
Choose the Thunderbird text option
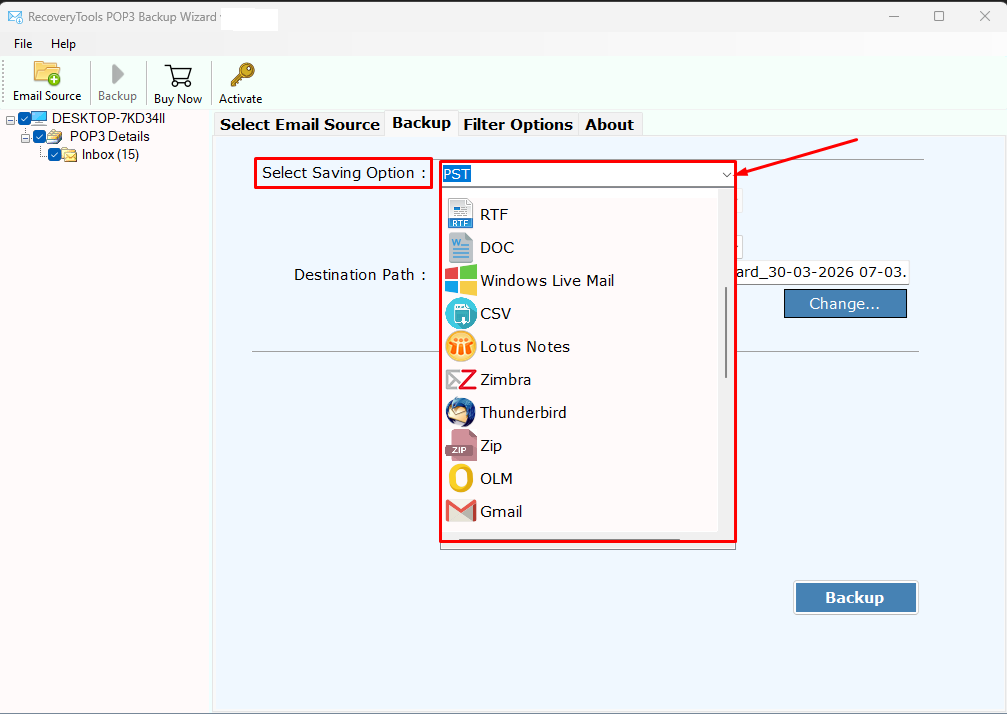pos(523,412)
